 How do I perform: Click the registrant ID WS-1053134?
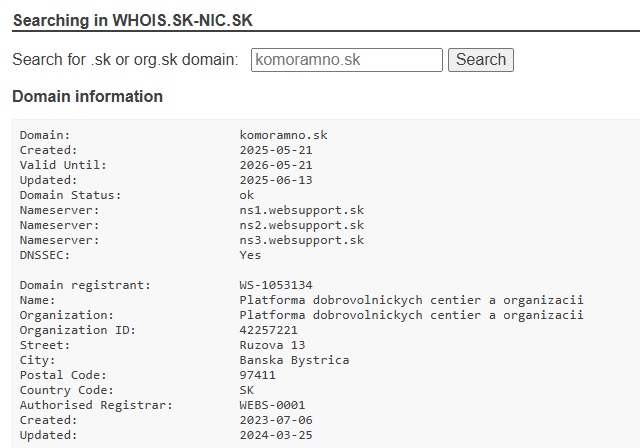click(x=276, y=285)
